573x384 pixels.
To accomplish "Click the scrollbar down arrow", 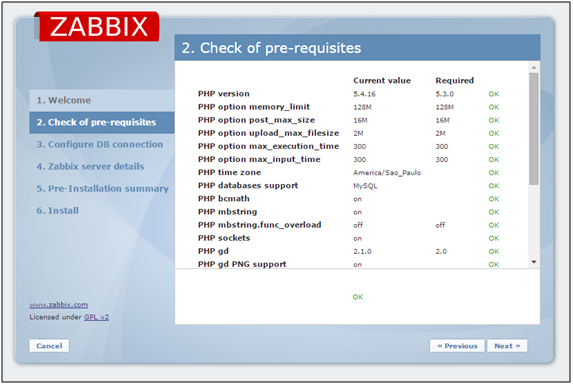I will (x=534, y=262).
